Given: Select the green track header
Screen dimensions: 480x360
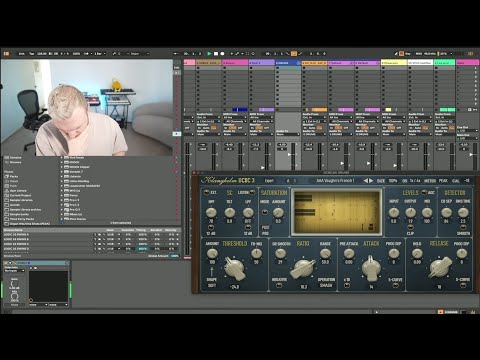Looking at the screenshot, I should pyautogui.click(x=445, y=63).
